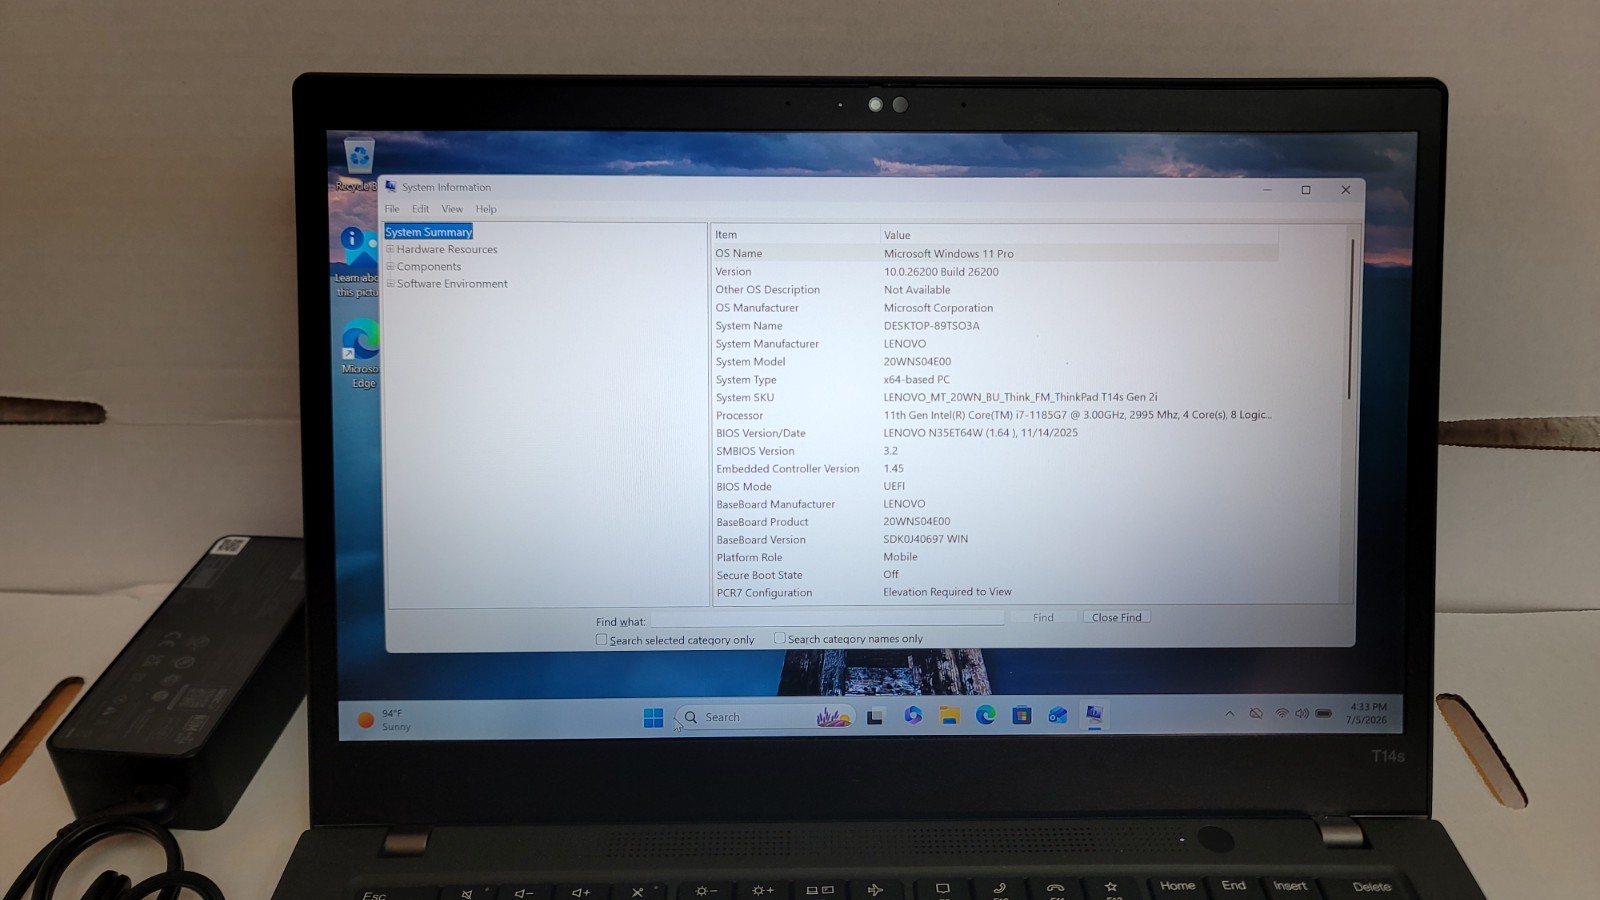
Task: Click the Wi-Fi network tray icon
Action: [x=1281, y=713]
